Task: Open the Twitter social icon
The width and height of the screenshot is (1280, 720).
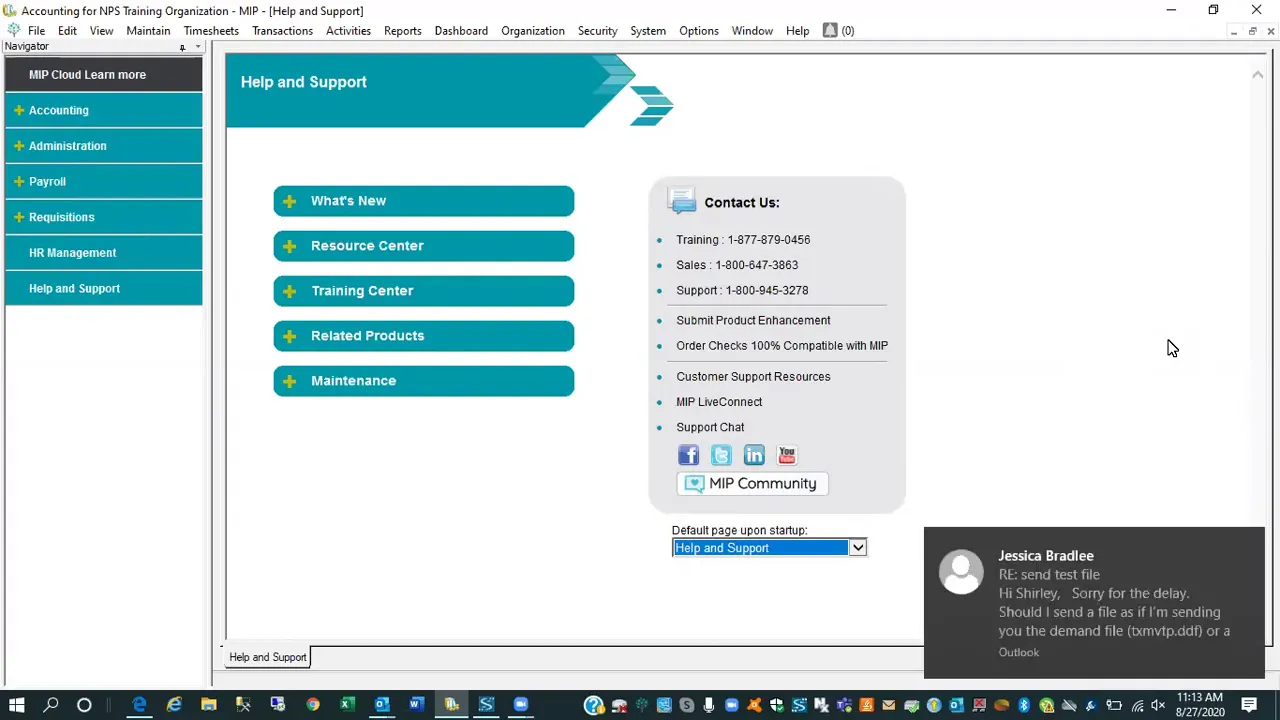Action: point(721,456)
